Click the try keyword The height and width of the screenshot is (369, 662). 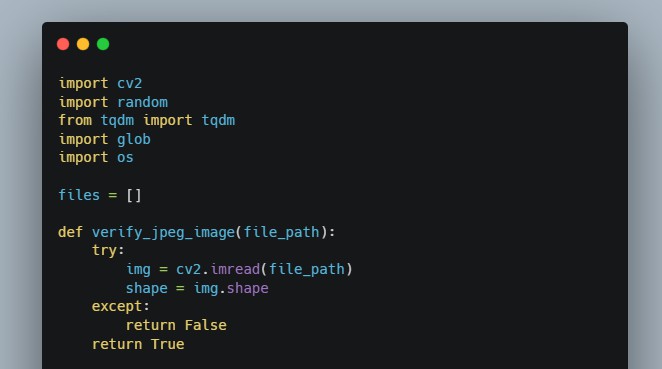(104, 251)
